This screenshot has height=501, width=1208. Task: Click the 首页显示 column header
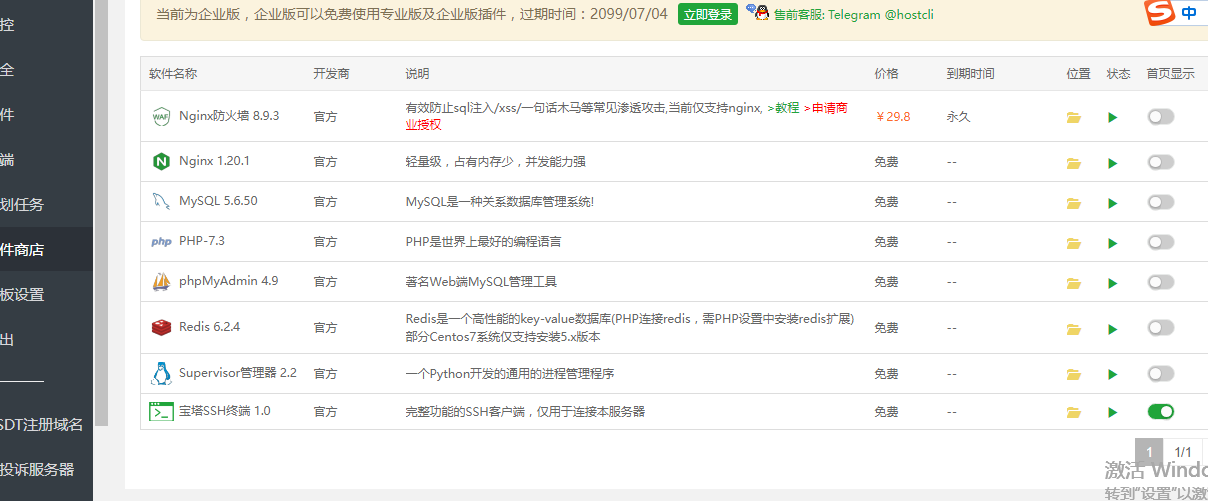click(1171, 74)
